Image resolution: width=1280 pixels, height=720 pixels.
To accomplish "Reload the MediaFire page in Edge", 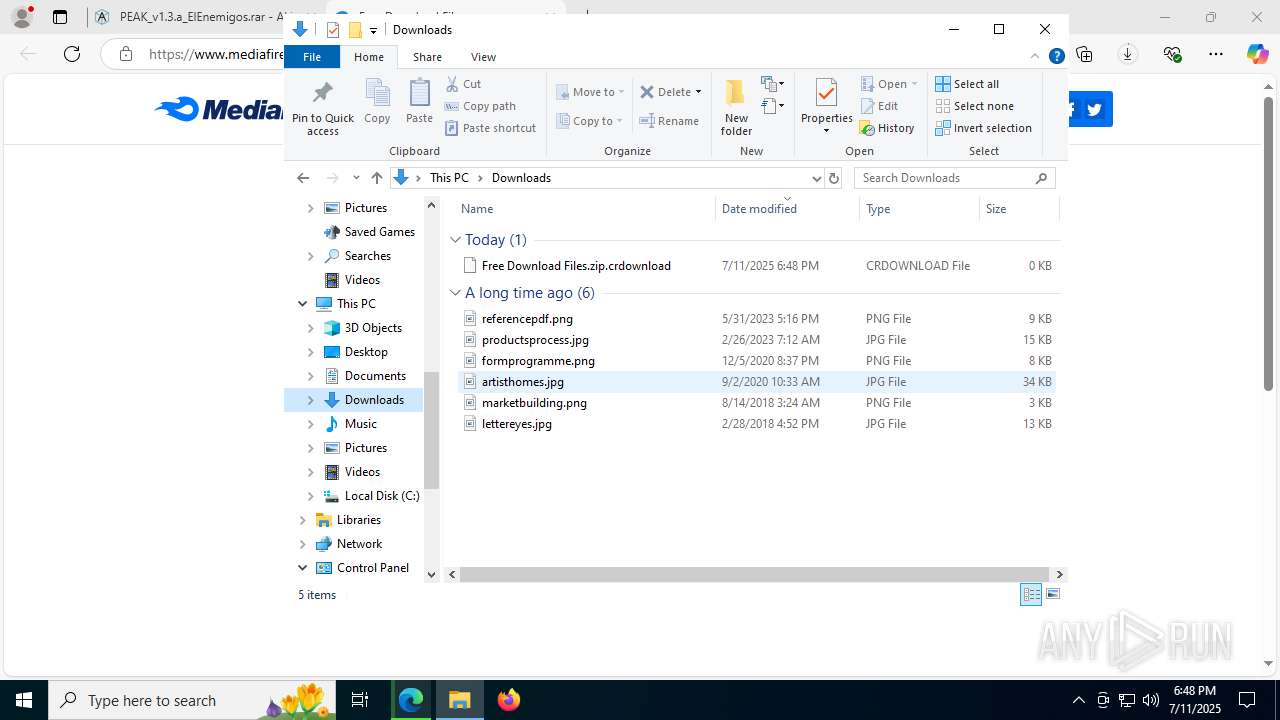I will click(x=72, y=54).
